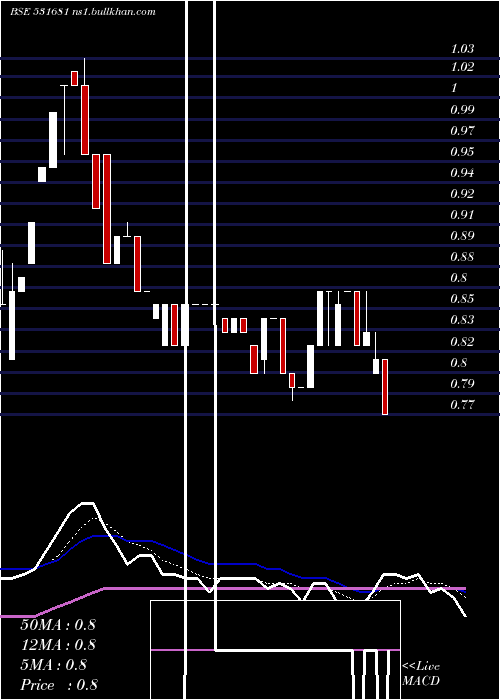Click the 50MA : 0.8 readout
500x700 pixels.
pos(58,624)
